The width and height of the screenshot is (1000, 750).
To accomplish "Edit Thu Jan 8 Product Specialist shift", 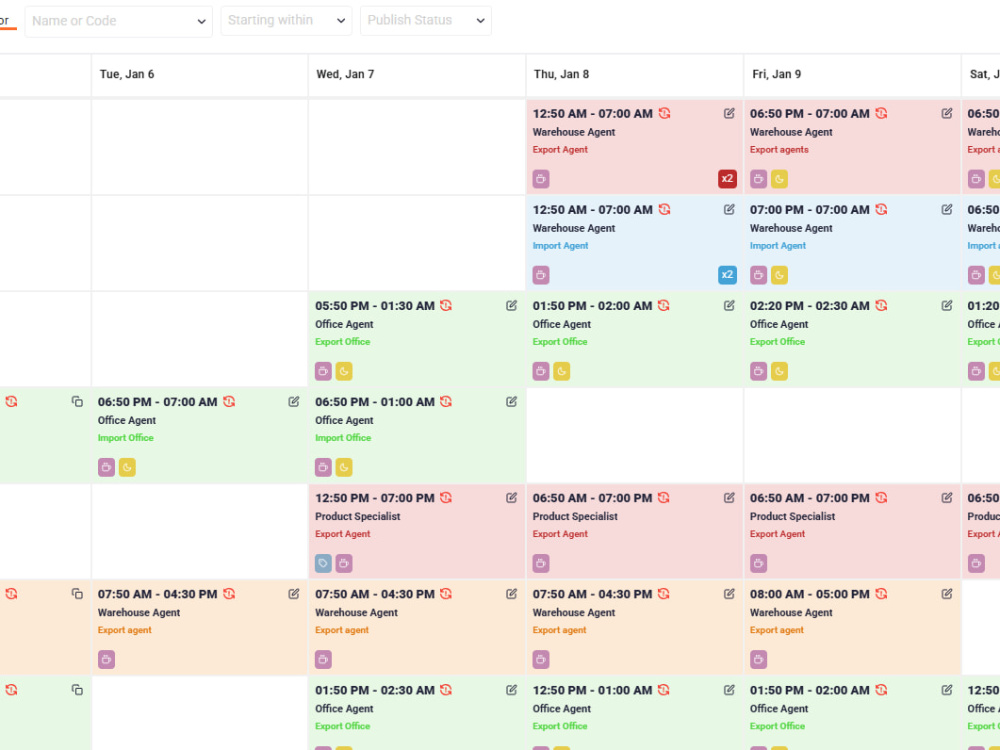I will [x=729, y=498].
